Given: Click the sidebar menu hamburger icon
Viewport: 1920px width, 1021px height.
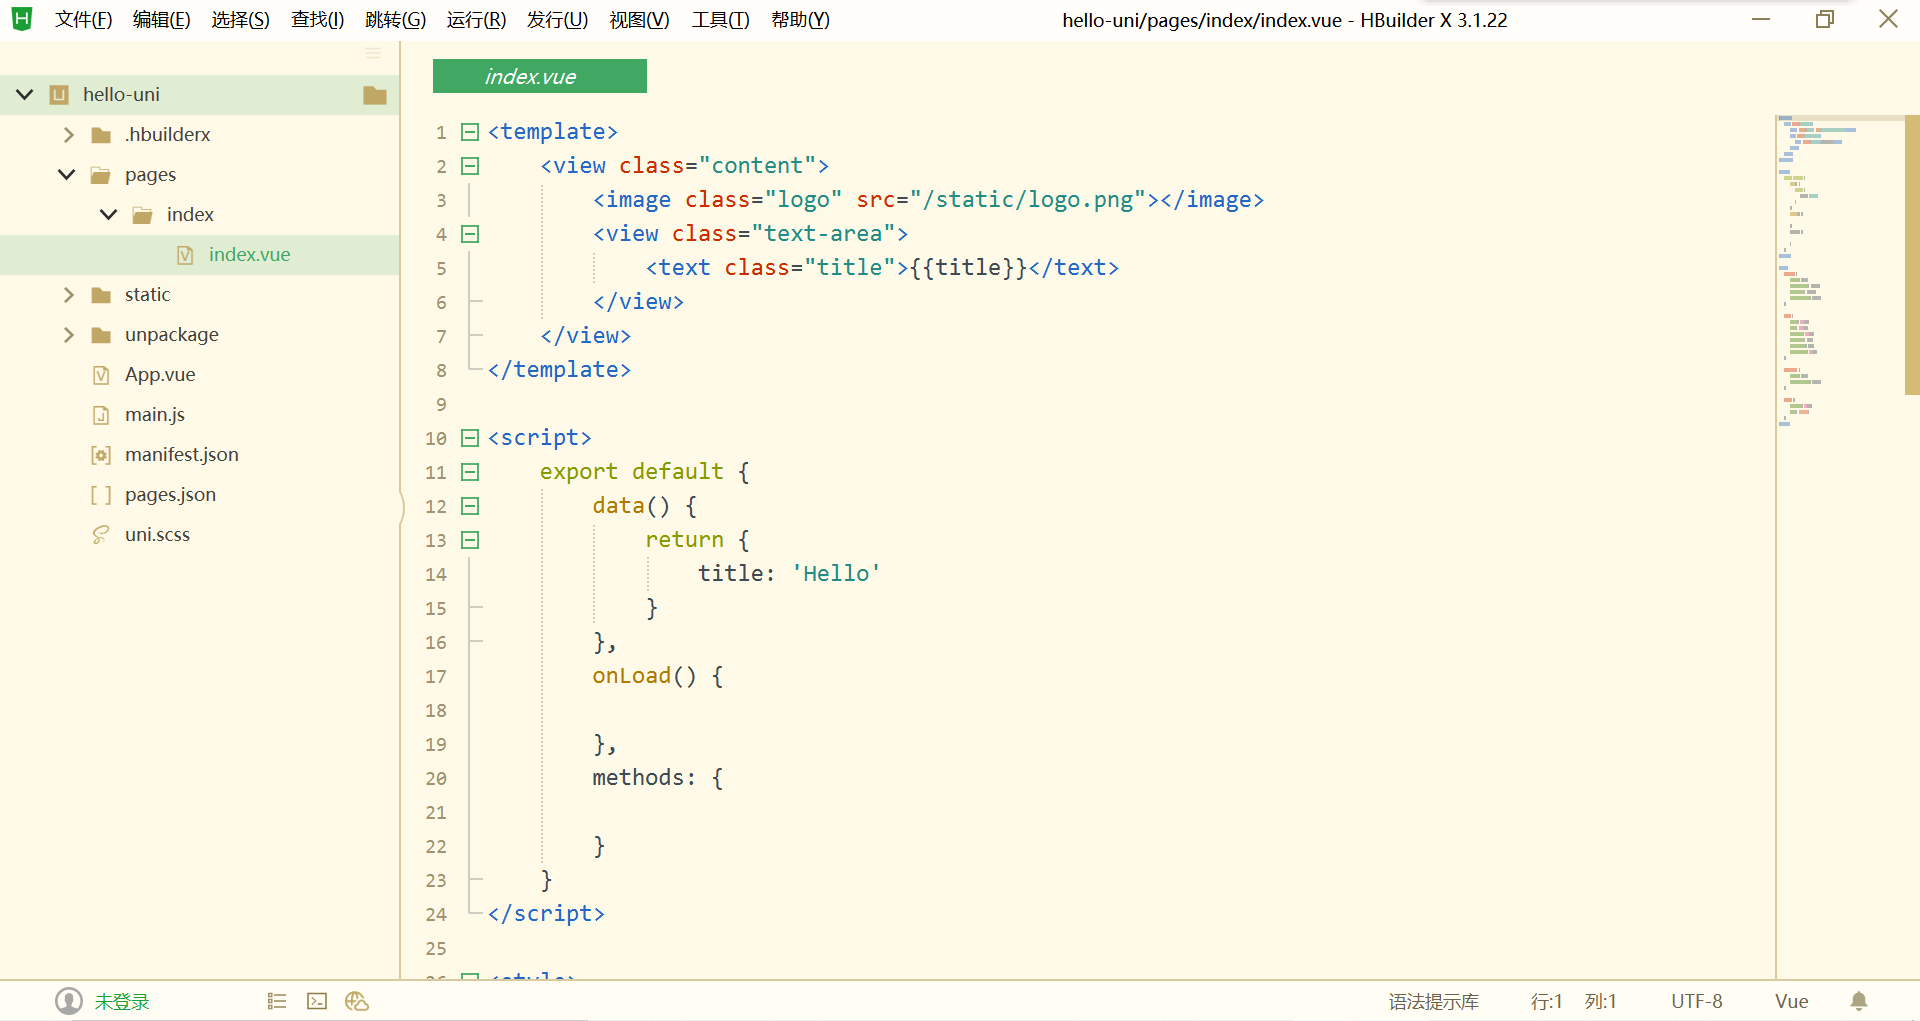Looking at the screenshot, I should (x=373, y=53).
